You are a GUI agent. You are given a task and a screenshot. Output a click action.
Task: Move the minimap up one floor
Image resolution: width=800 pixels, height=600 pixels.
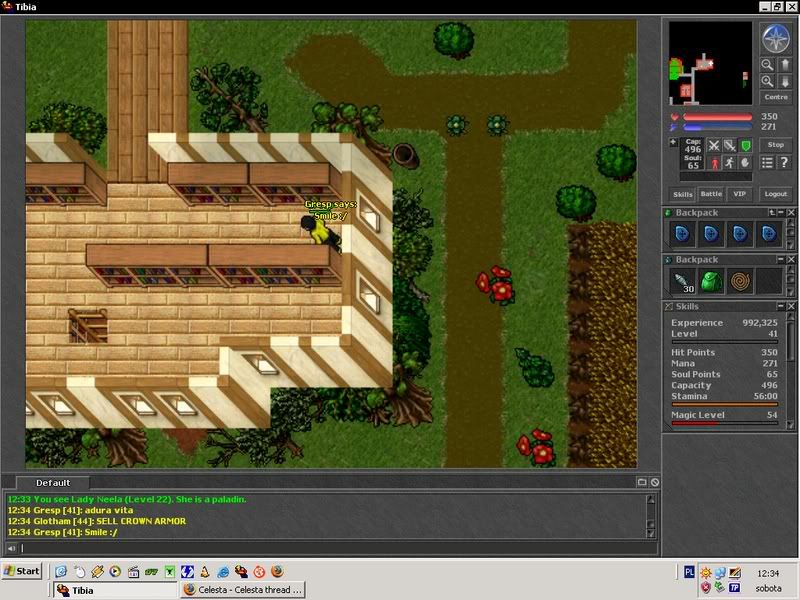(x=785, y=64)
